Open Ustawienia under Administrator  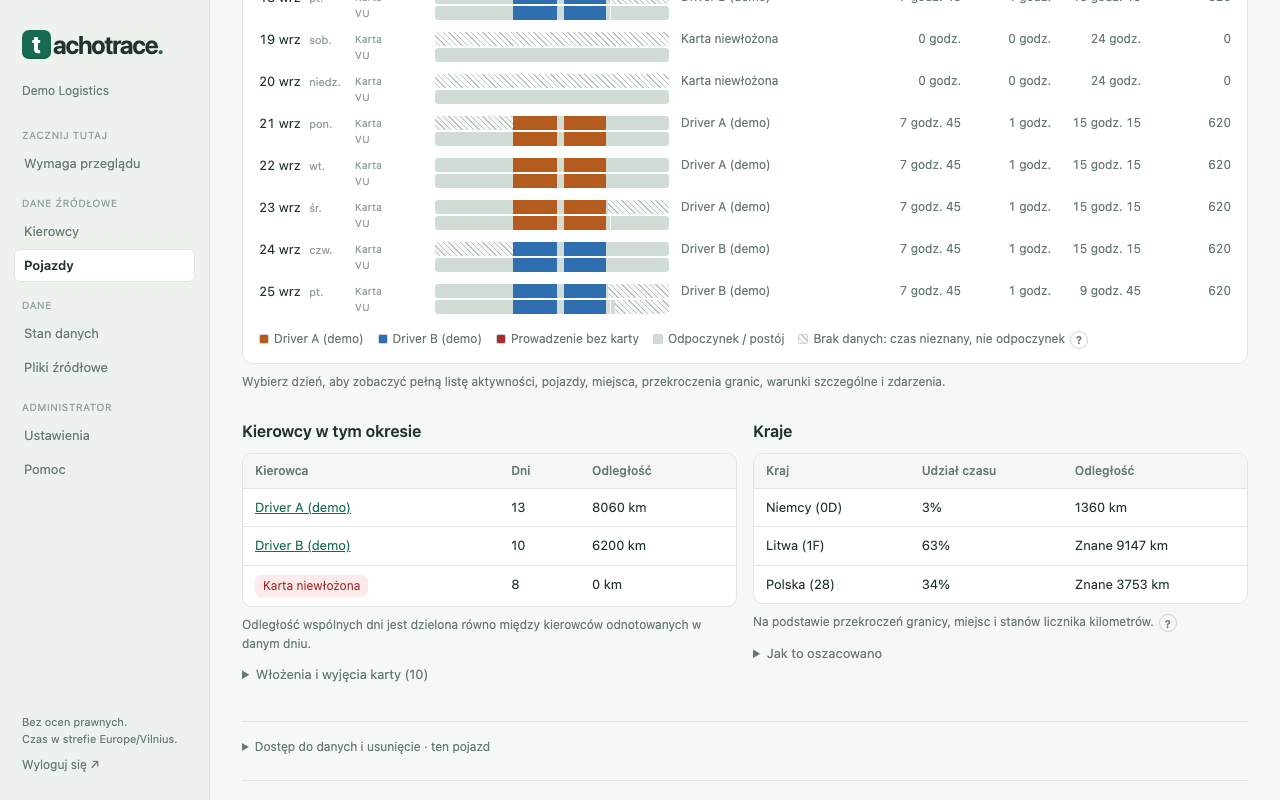(x=104, y=436)
